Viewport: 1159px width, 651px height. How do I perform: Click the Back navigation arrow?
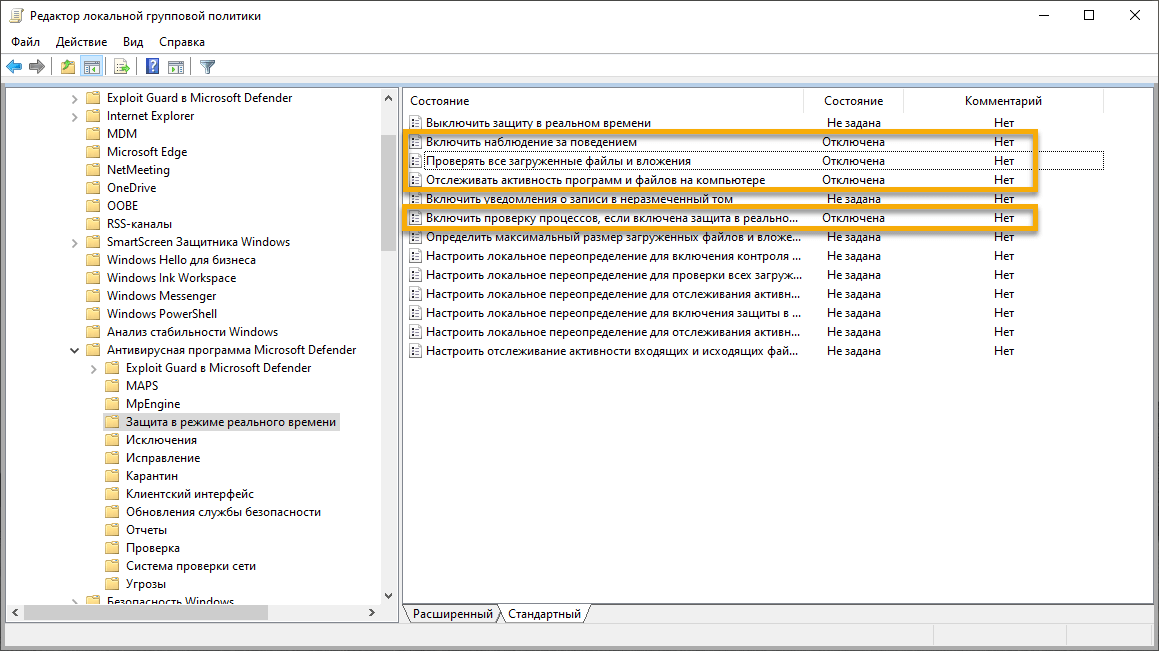pyautogui.click(x=14, y=66)
